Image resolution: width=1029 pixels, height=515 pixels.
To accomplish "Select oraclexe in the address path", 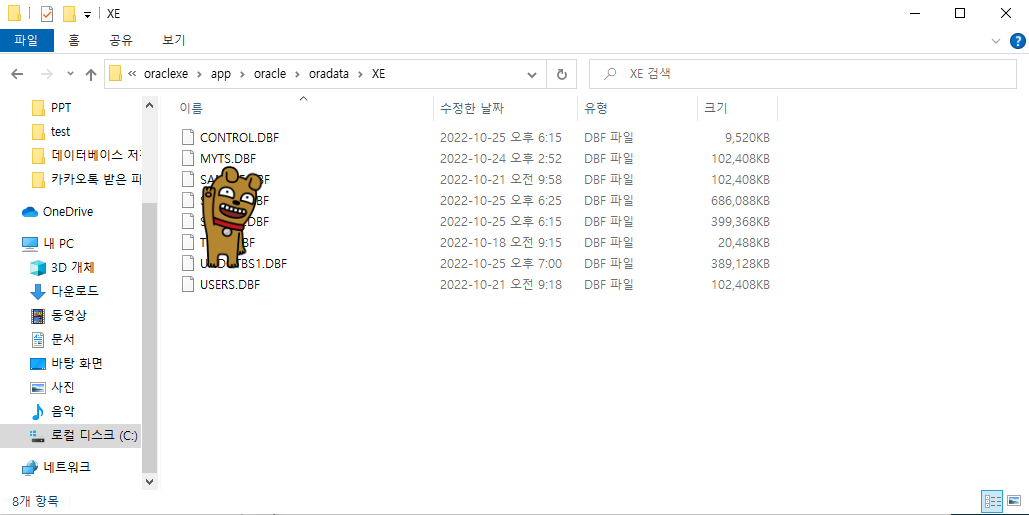I will coord(166,74).
